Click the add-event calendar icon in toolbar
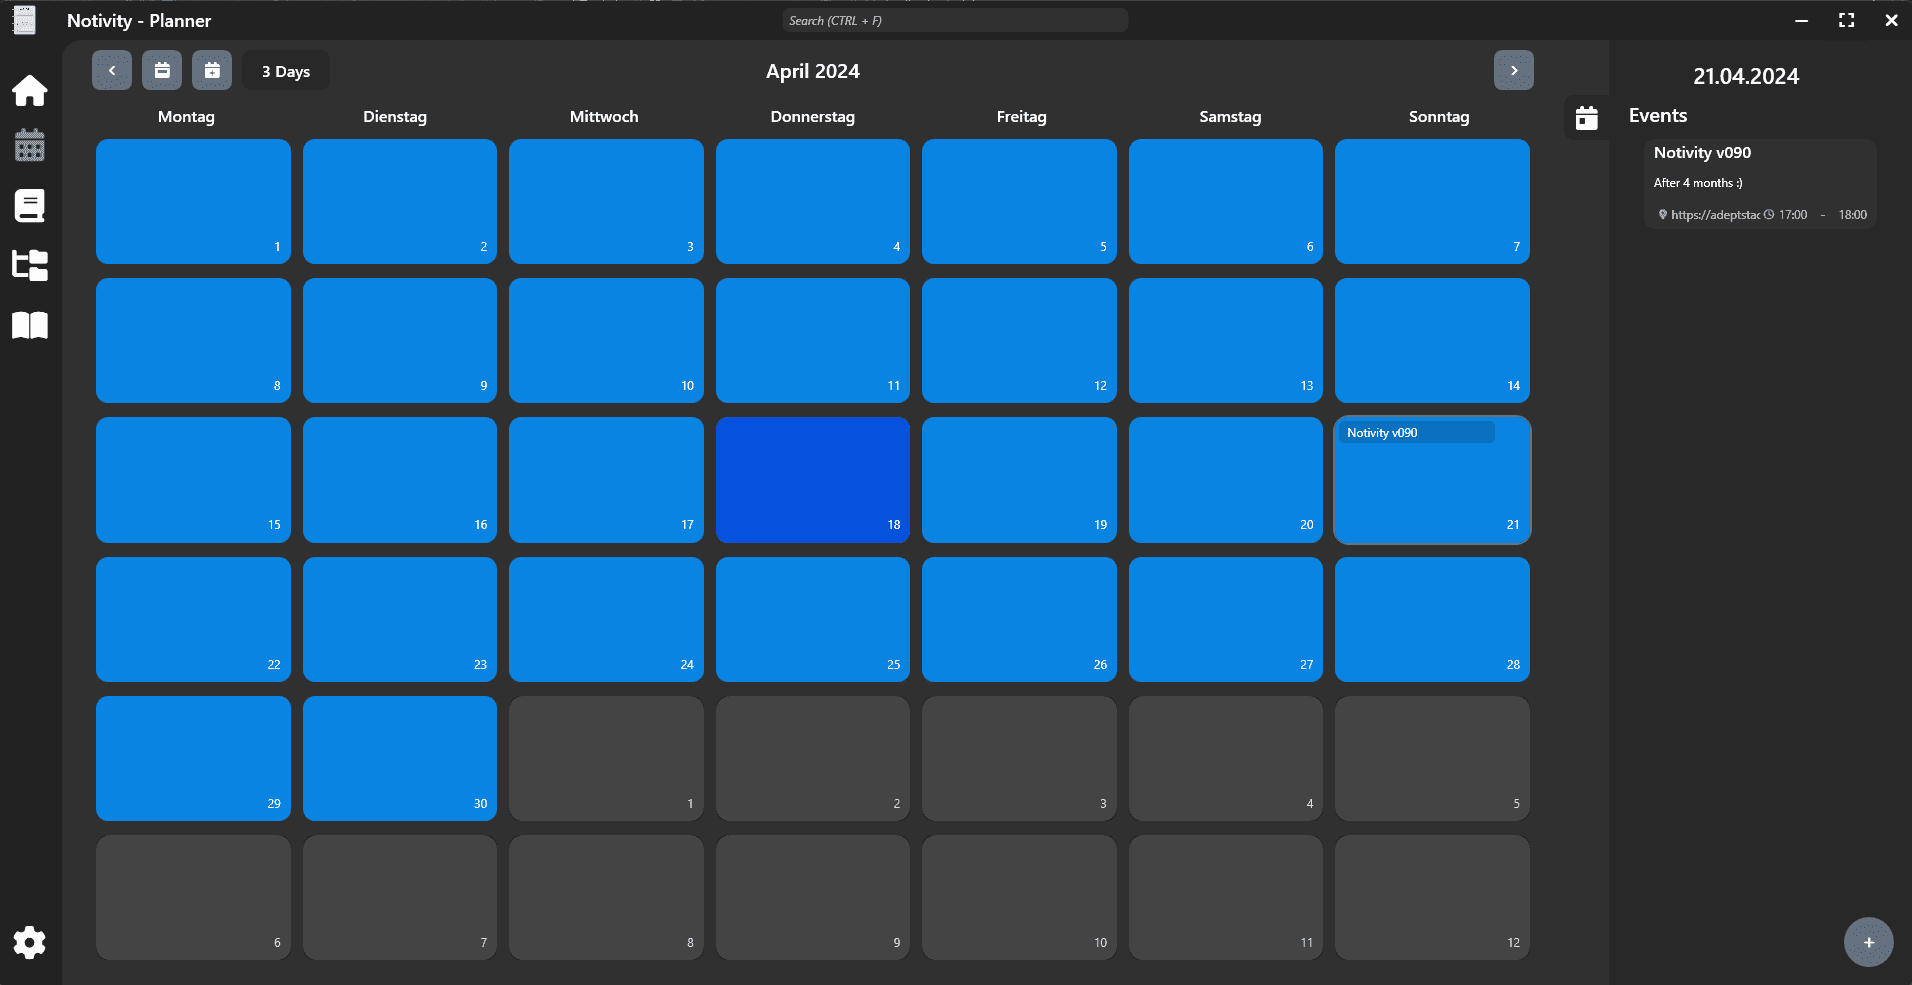 tap(211, 70)
